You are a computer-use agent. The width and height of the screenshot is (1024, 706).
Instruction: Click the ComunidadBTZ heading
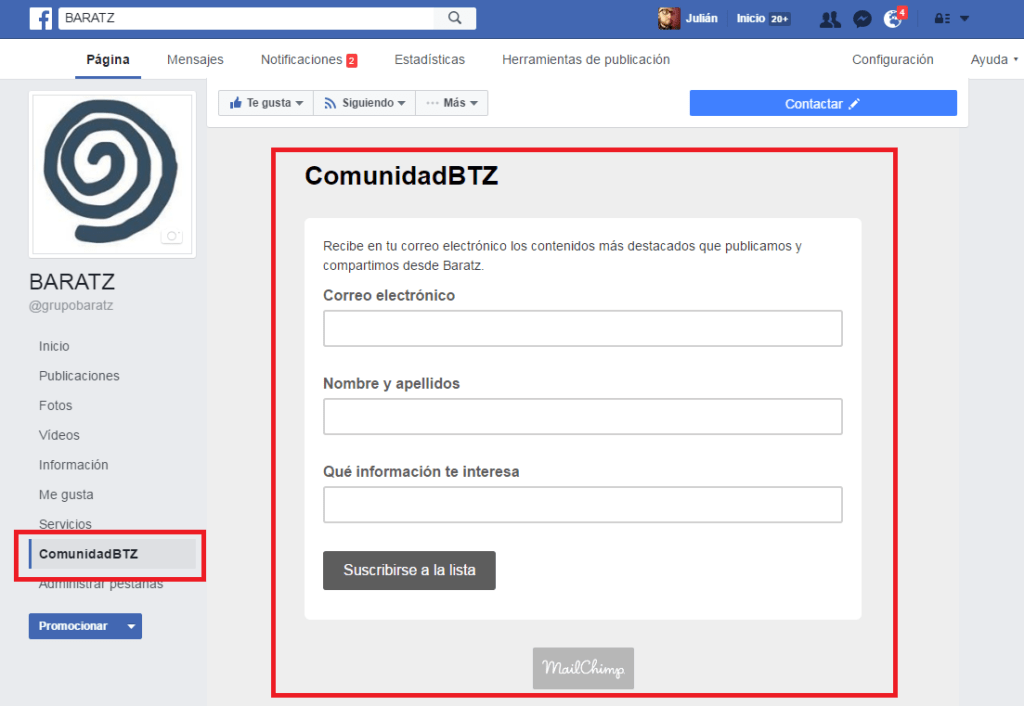tap(402, 176)
